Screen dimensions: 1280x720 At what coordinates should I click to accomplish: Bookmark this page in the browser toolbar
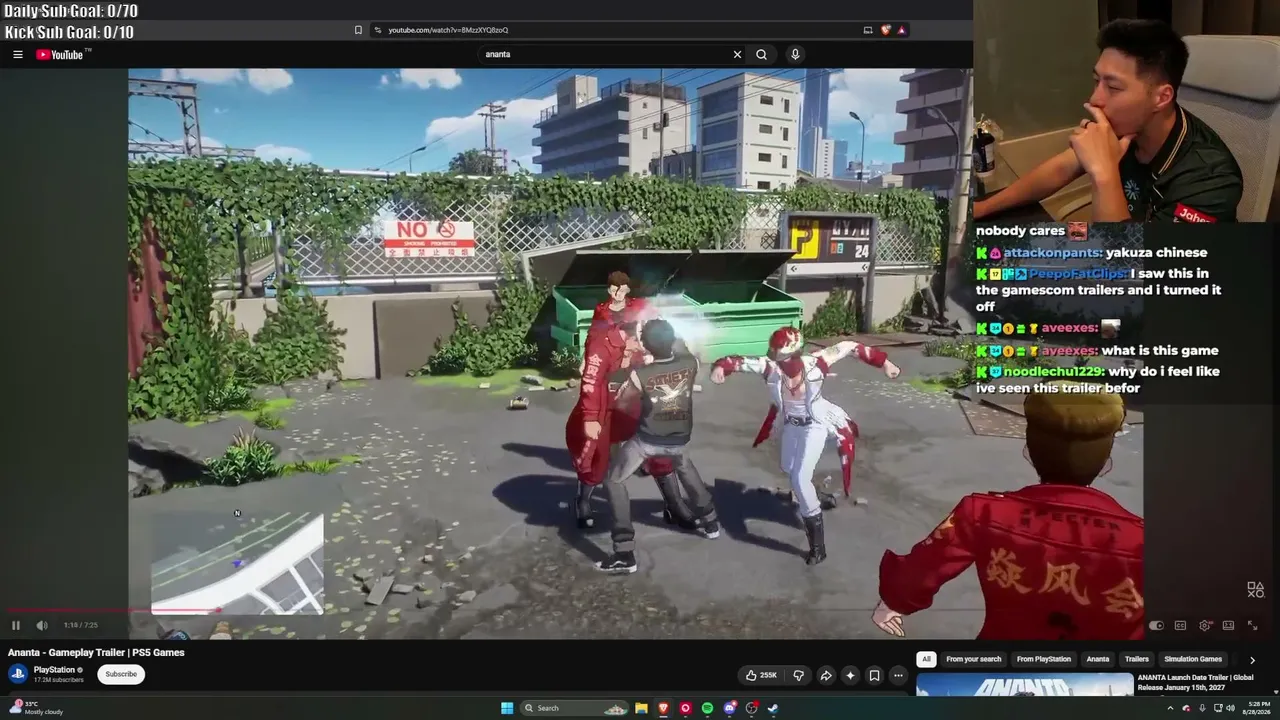[x=358, y=30]
